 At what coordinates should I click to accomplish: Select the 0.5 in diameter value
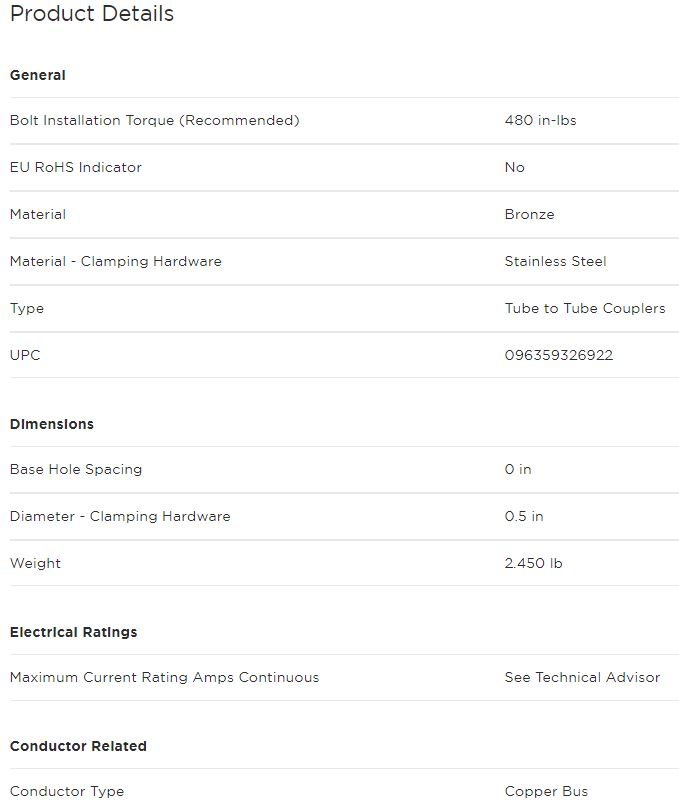[524, 517]
